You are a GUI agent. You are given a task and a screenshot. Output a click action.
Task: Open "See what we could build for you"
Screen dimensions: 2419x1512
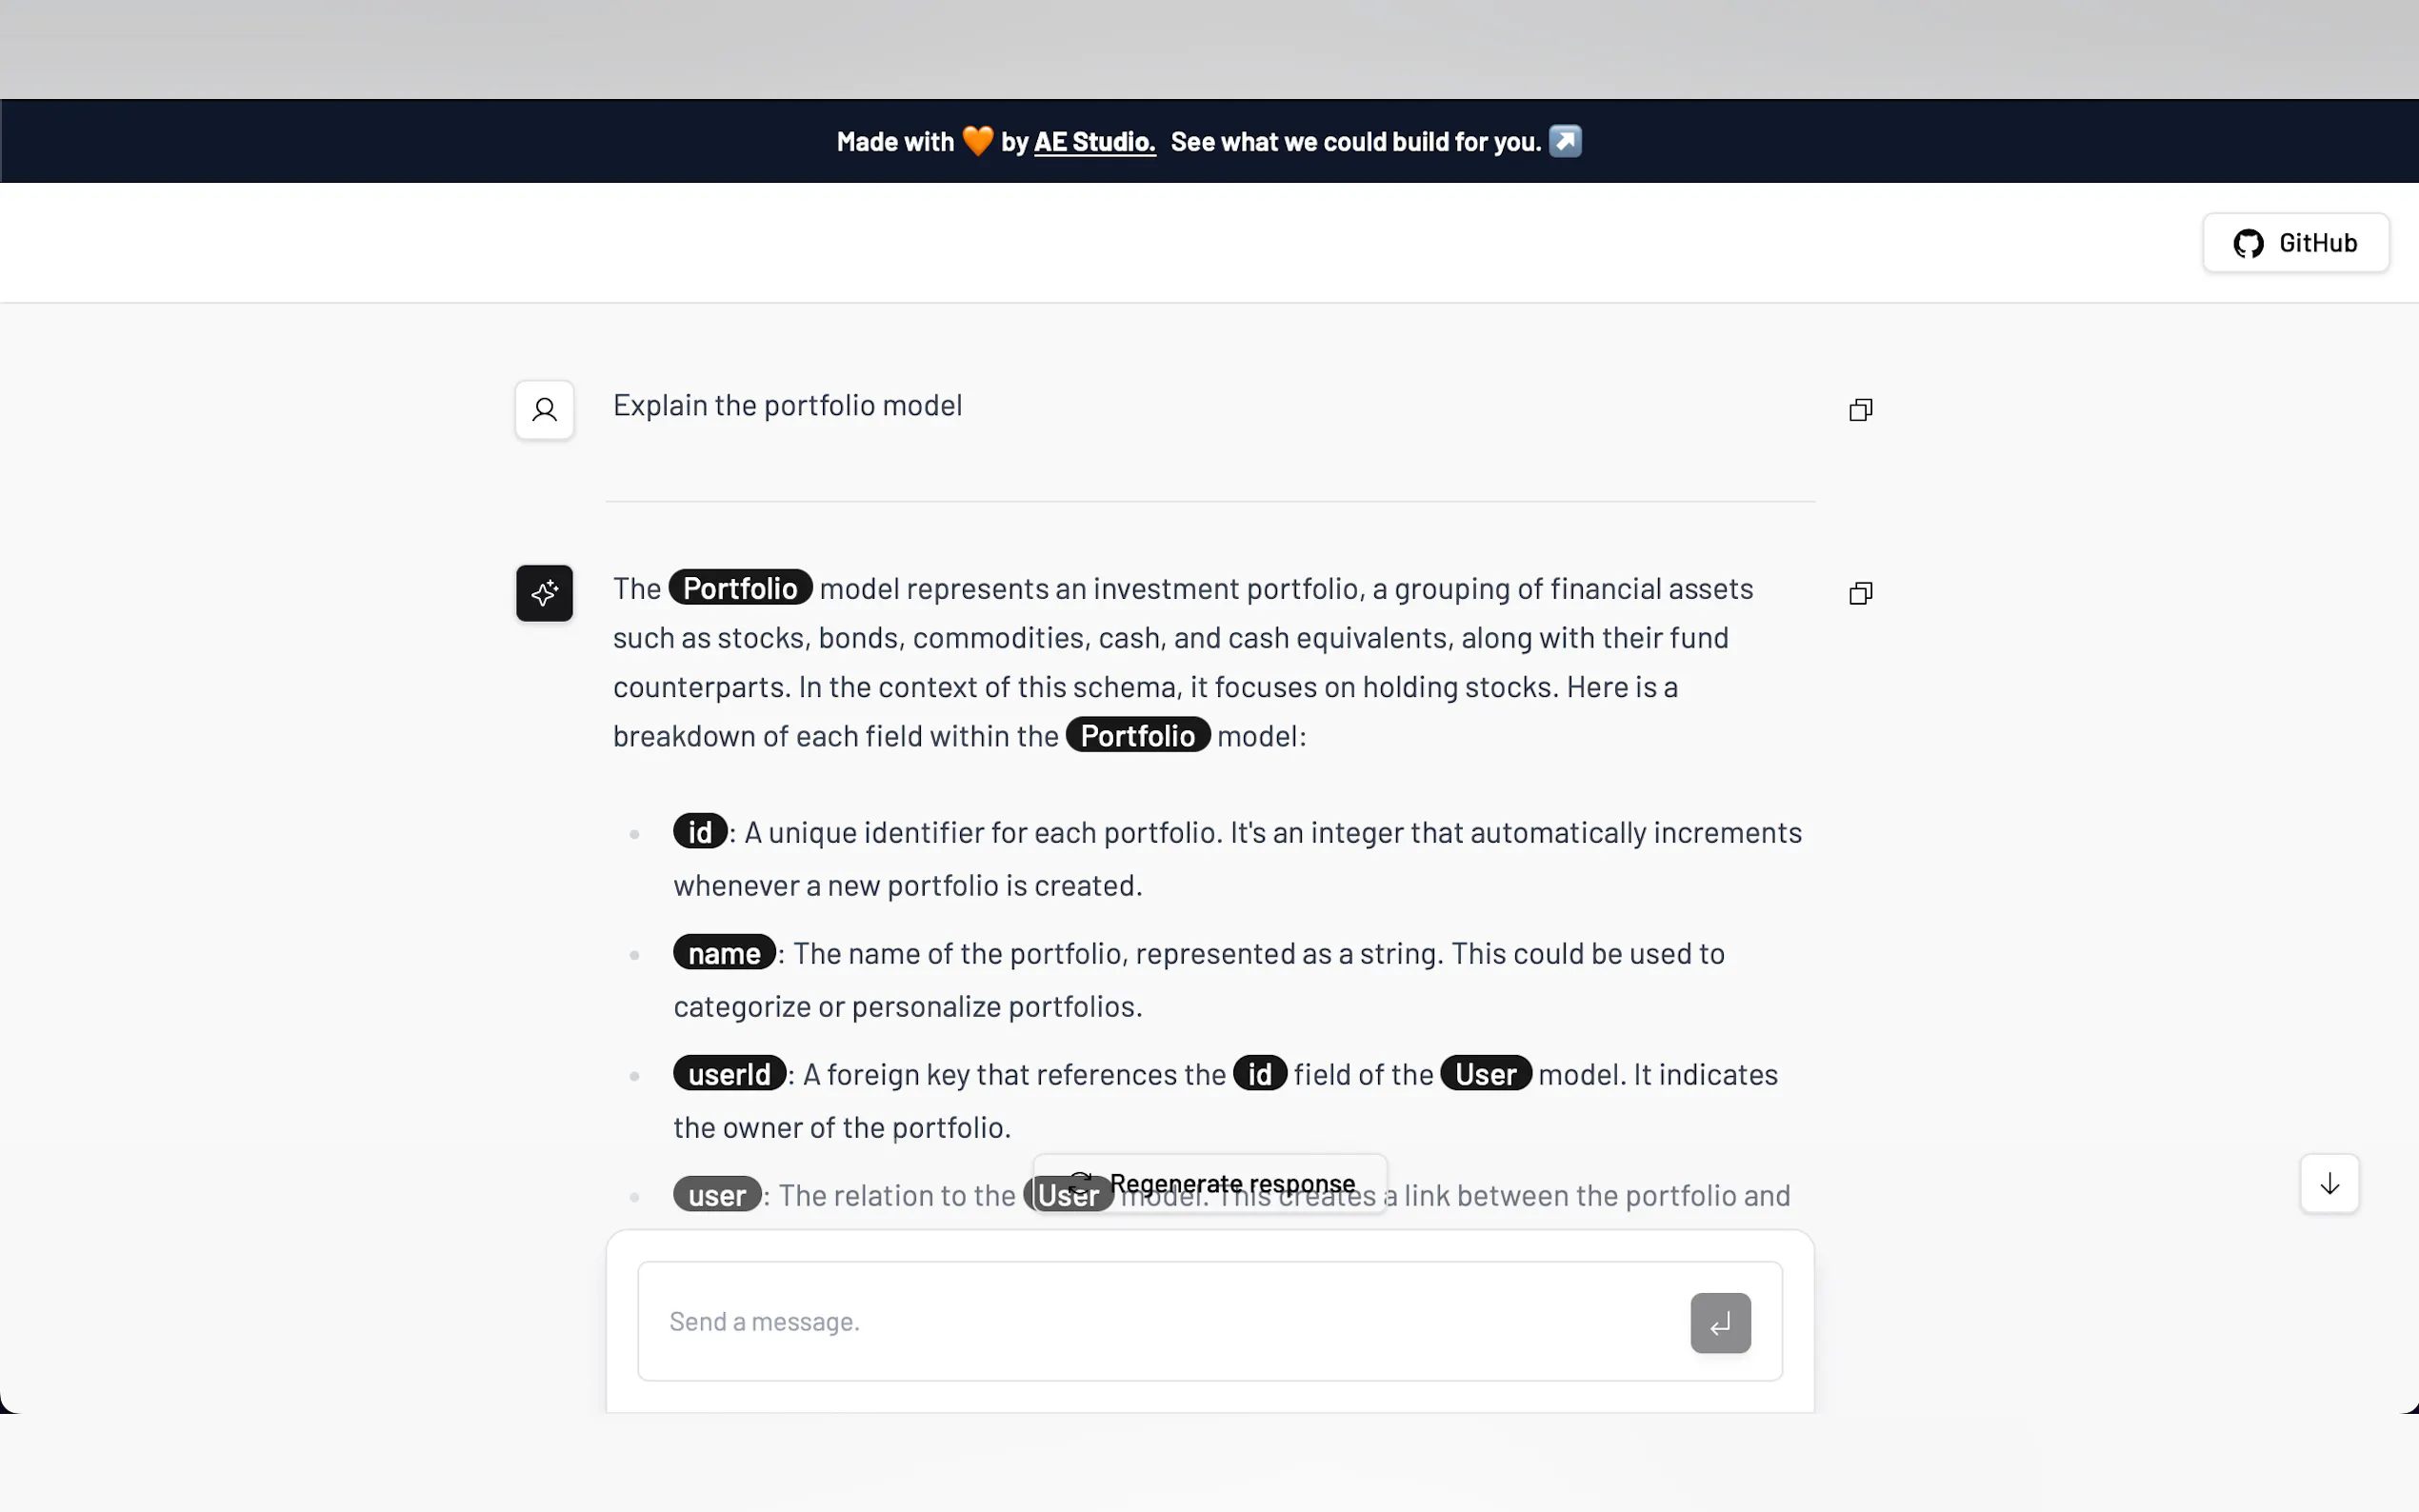pos(1355,142)
